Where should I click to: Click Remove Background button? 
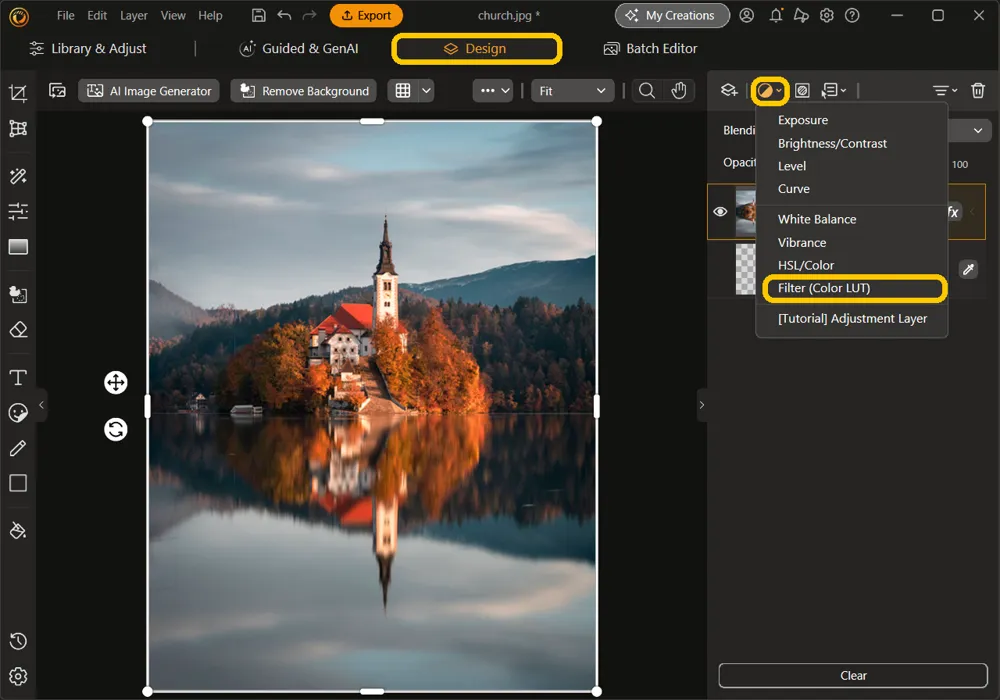tap(304, 91)
